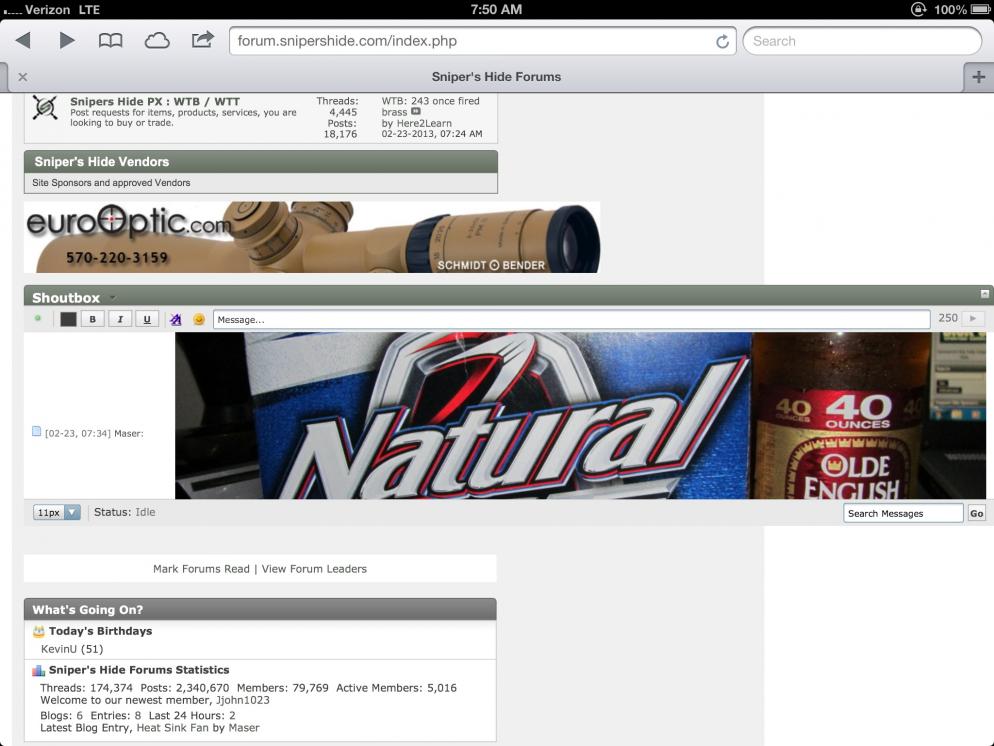Click the What's Going On? header
994x746 pixels.
pyautogui.click(x=260, y=609)
